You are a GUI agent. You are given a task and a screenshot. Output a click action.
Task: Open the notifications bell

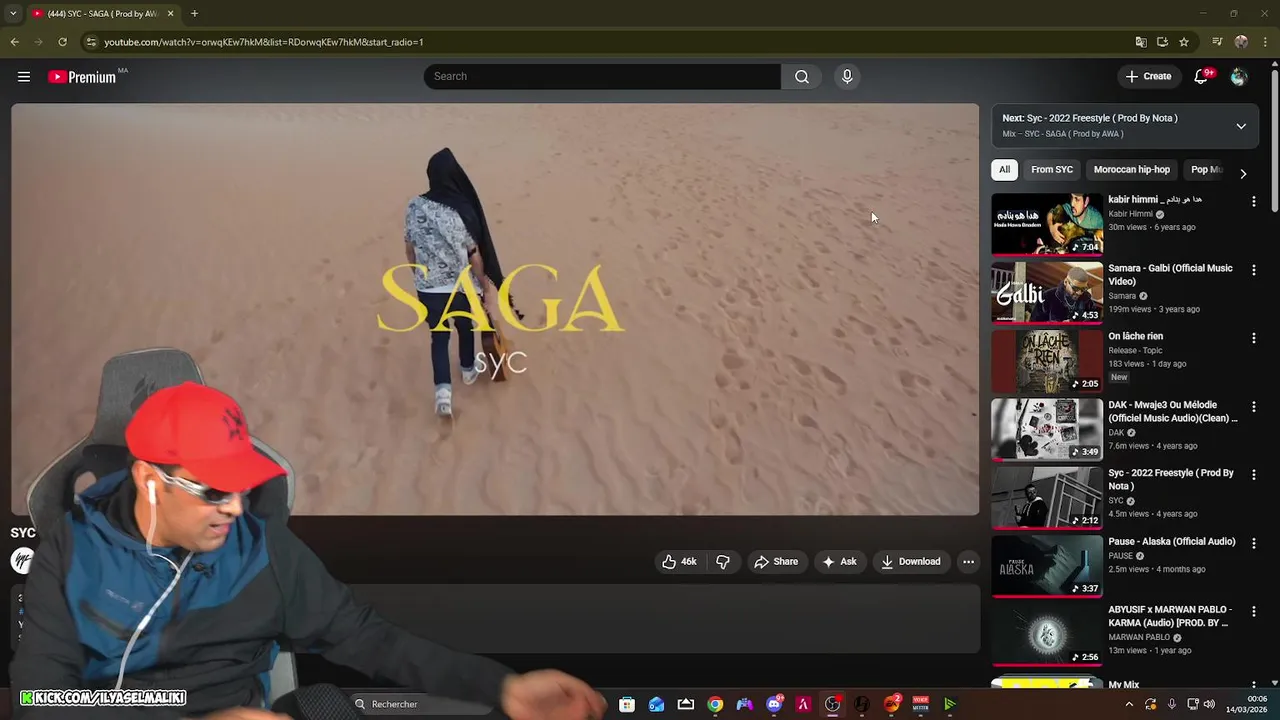point(1202,77)
